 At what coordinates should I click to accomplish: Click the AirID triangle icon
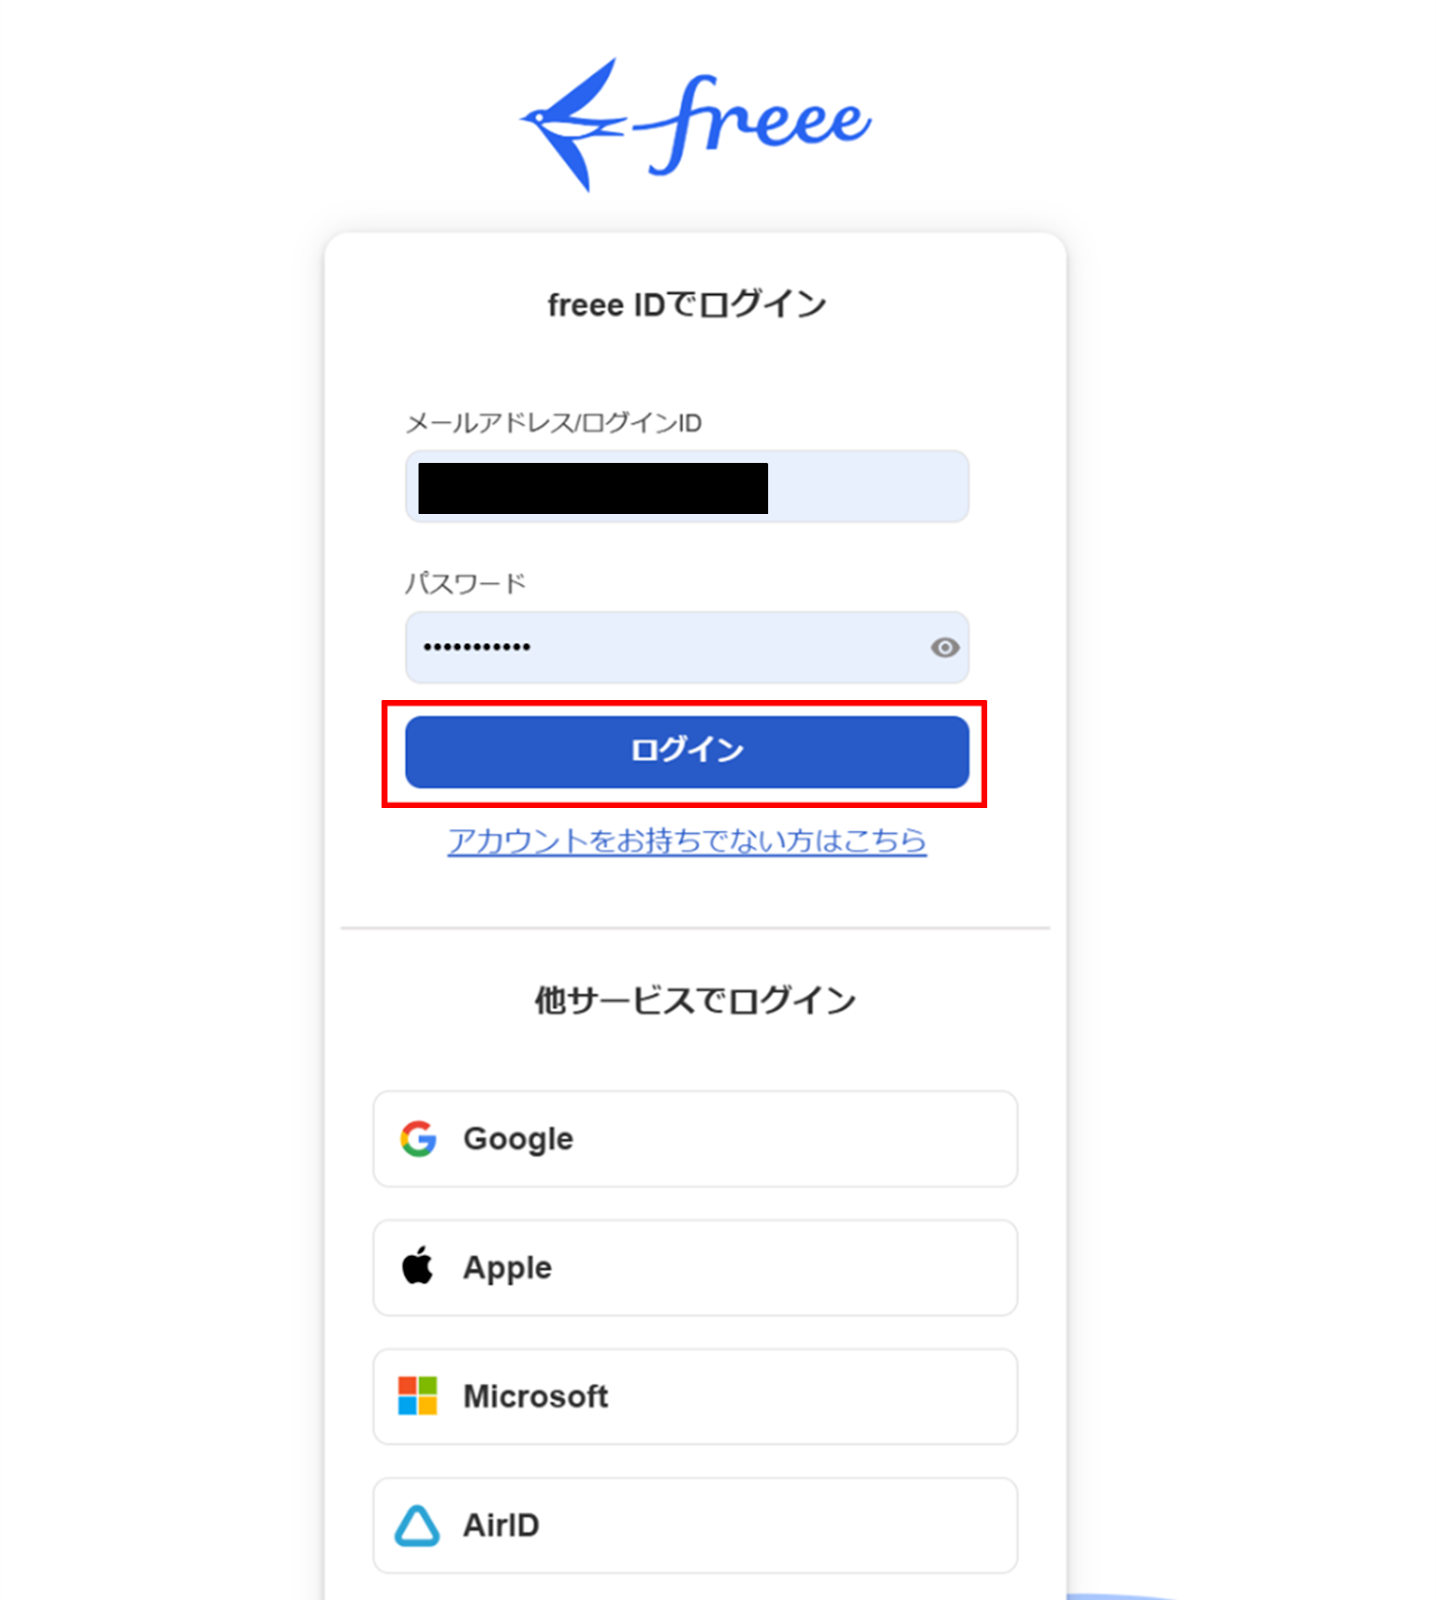pos(417,1525)
